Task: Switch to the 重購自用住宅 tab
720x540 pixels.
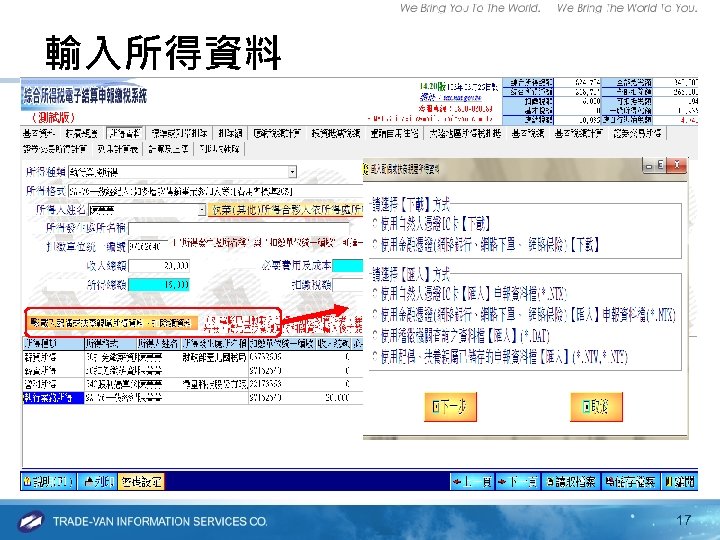Action: [x=394, y=134]
